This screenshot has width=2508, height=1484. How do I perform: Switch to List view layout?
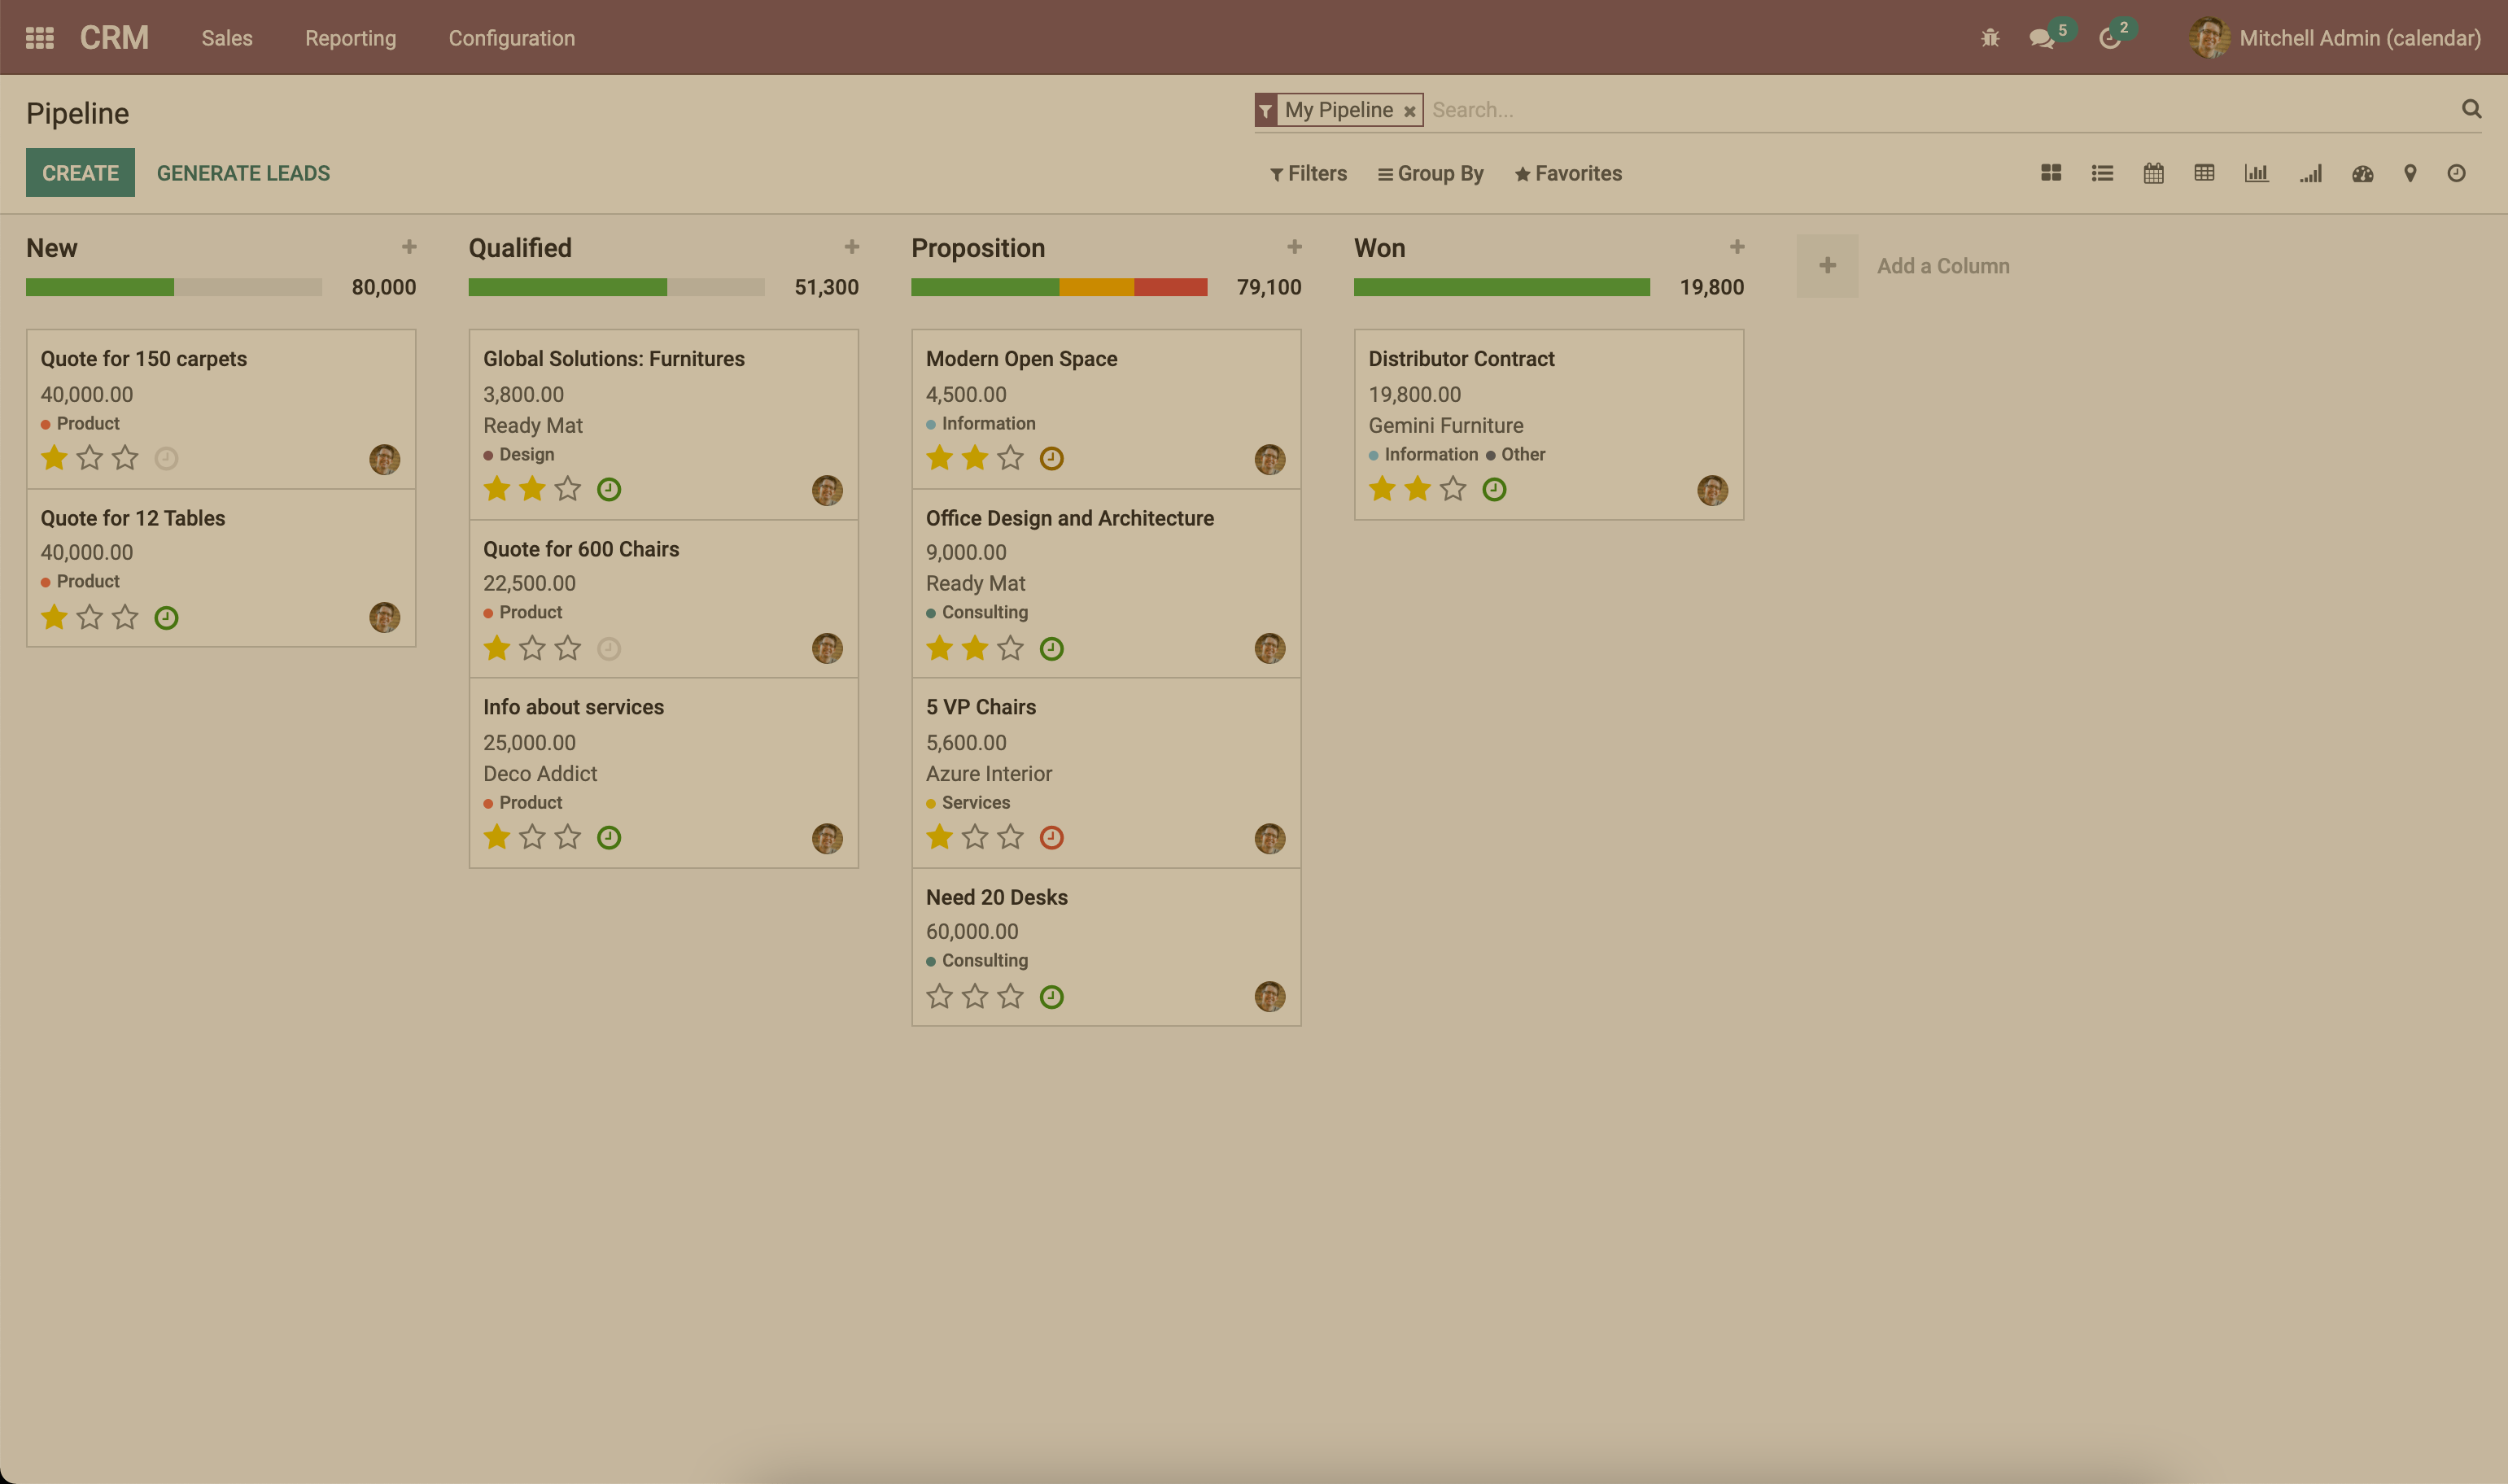coord(2102,175)
